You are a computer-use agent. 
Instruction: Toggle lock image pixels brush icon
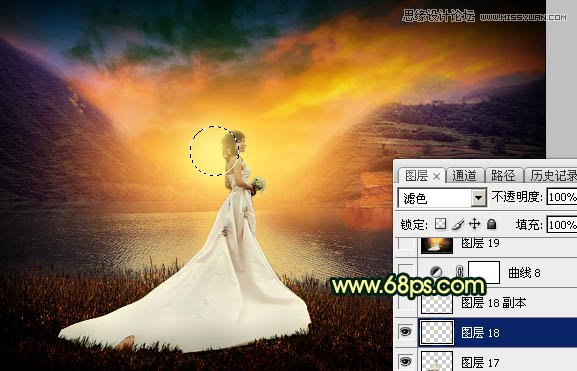pos(458,224)
